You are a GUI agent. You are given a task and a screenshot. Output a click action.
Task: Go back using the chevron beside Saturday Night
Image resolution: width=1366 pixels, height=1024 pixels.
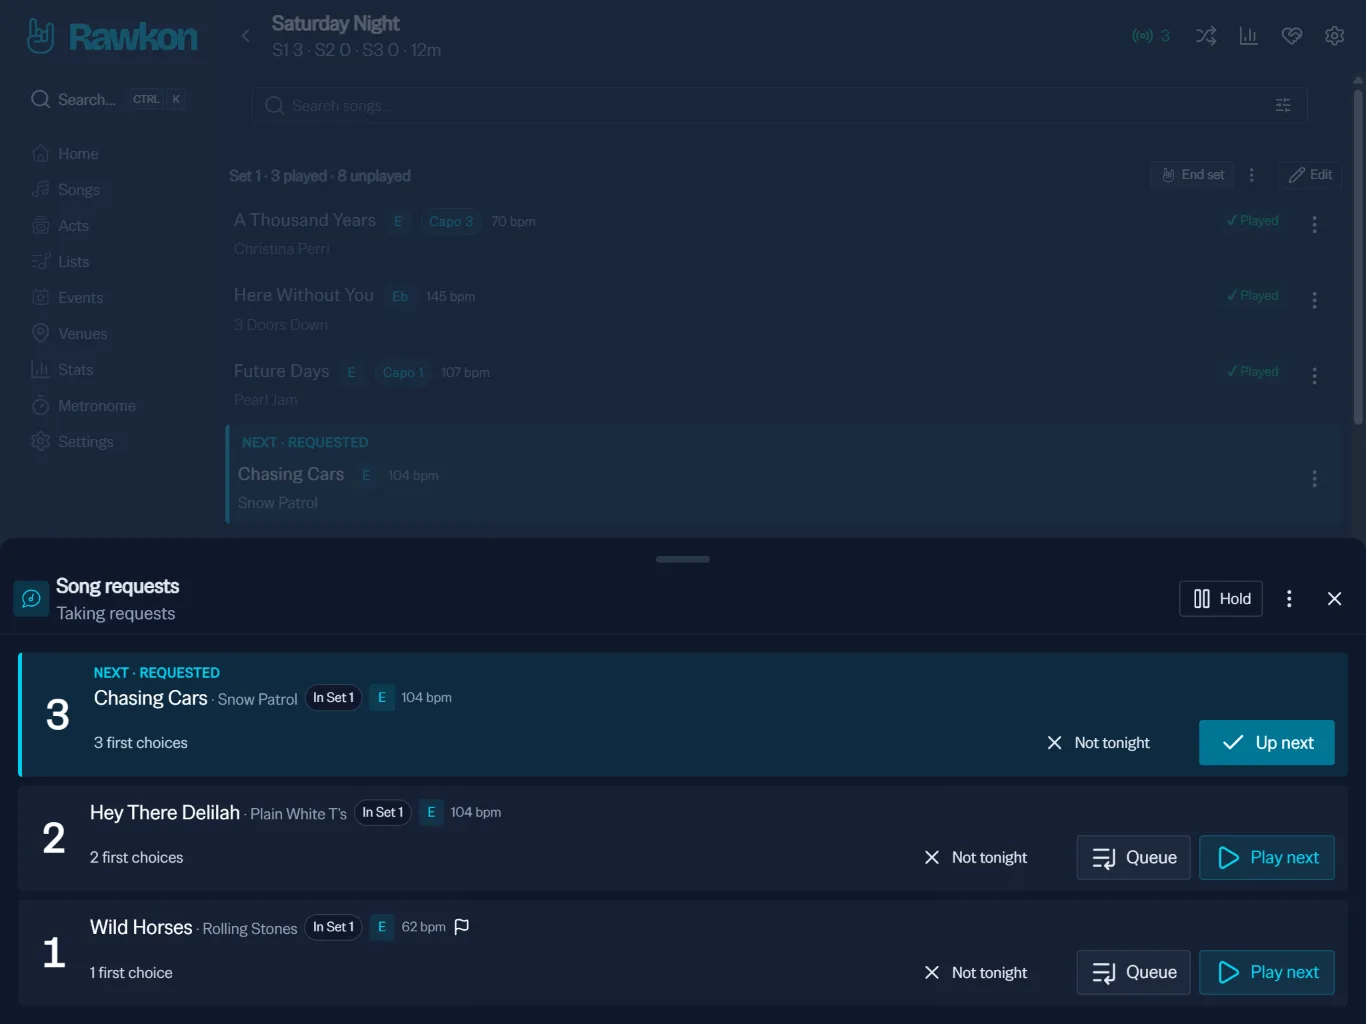pos(245,36)
